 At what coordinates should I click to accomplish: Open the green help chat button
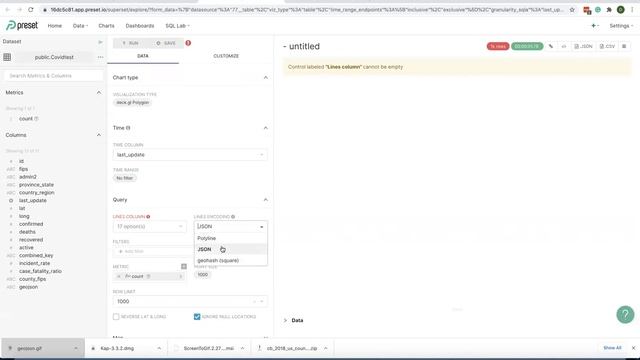[625, 315]
